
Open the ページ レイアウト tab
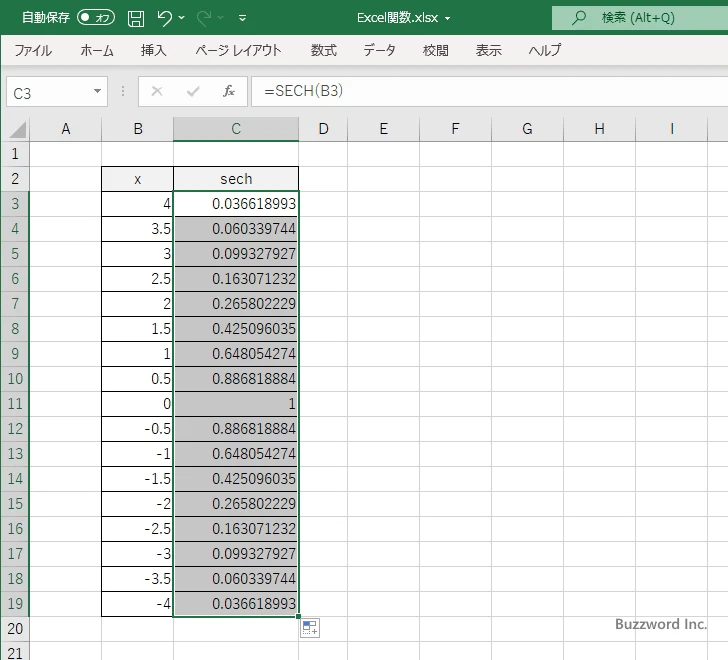coord(238,50)
